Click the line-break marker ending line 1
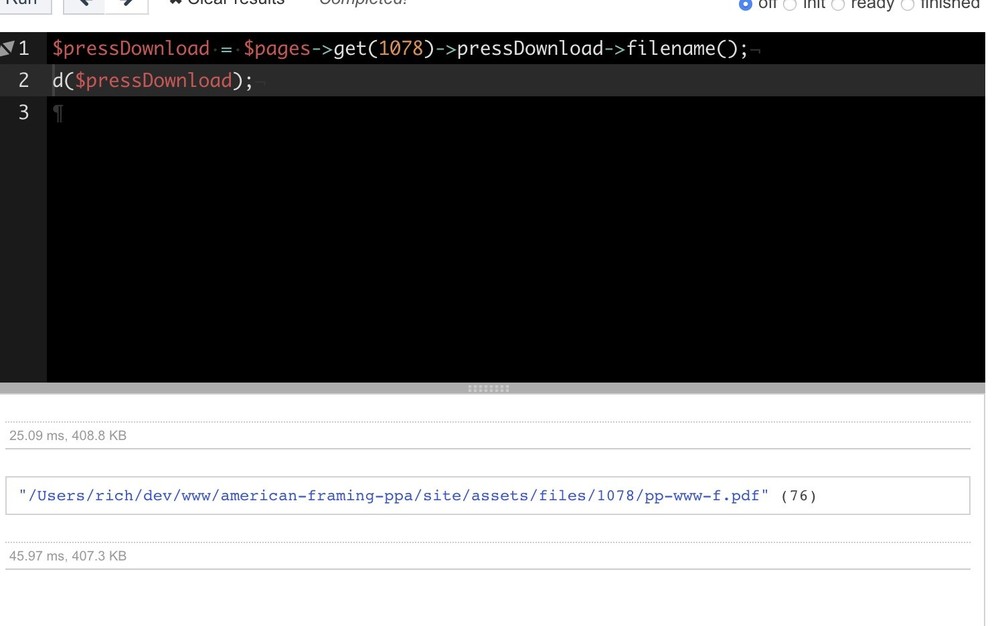The height and width of the screenshot is (626, 1000). pos(758,48)
